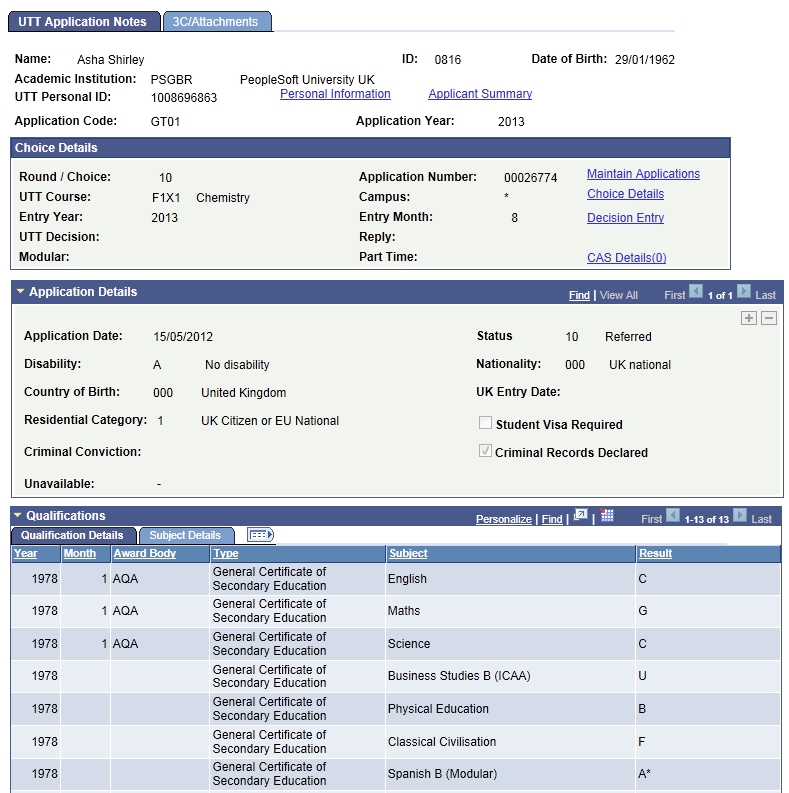789x793 pixels.
Task: Collapse the Qualifications section
Action: 18,515
